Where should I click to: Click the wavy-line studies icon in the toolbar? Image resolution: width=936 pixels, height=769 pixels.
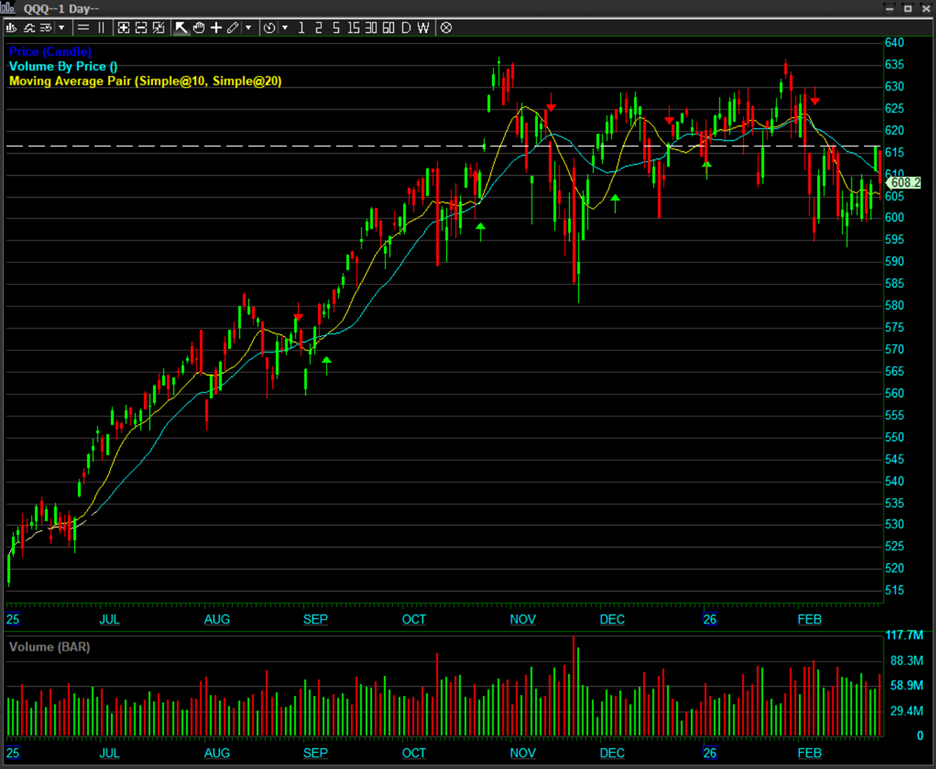pos(30,28)
